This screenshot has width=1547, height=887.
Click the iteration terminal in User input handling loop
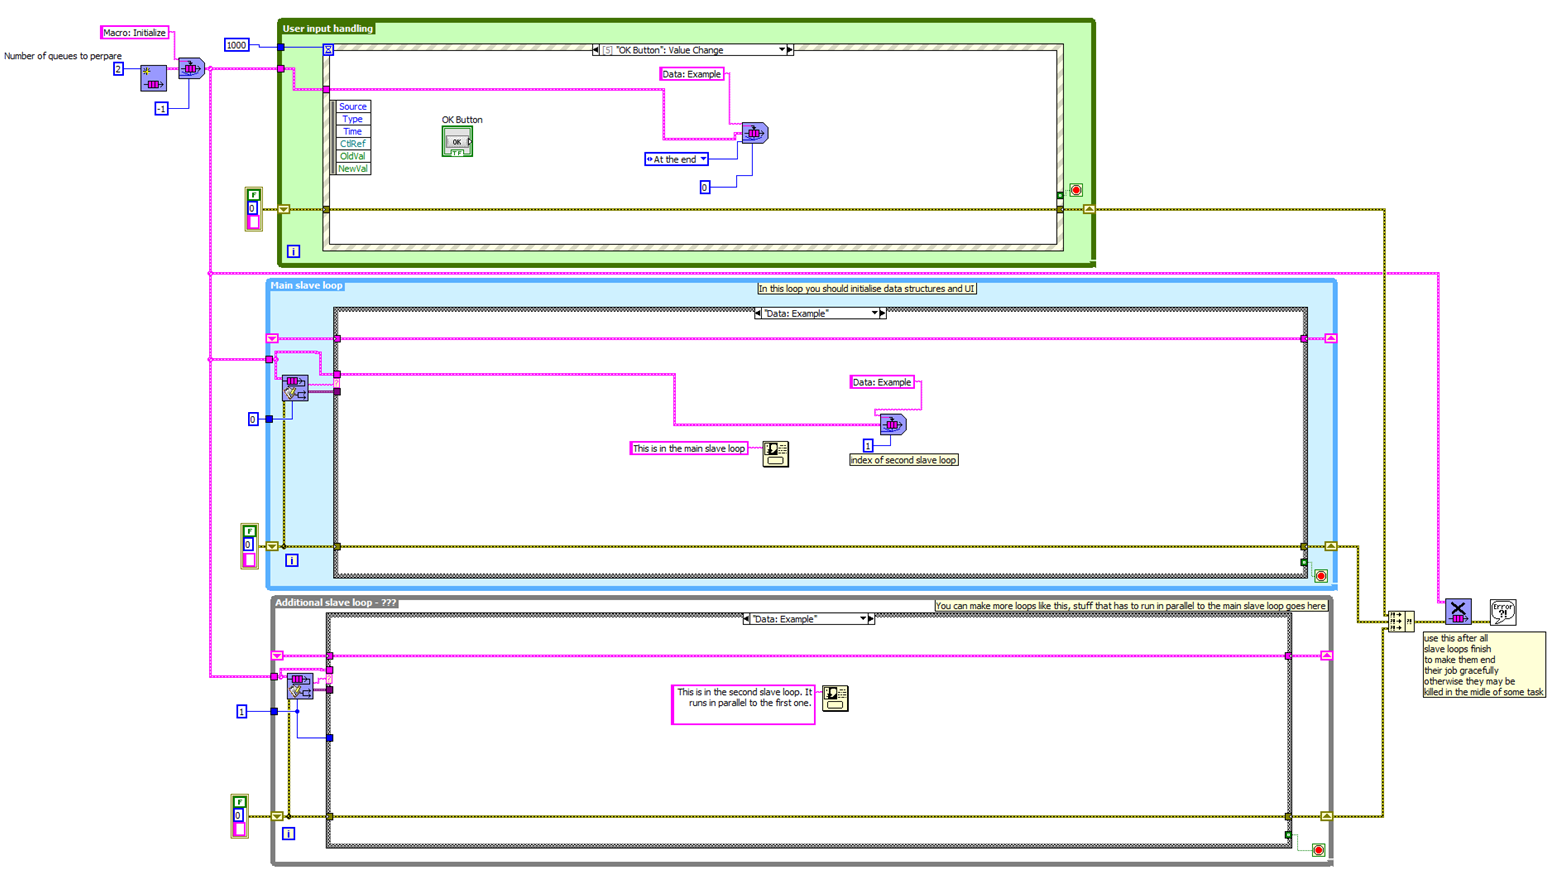coord(293,251)
